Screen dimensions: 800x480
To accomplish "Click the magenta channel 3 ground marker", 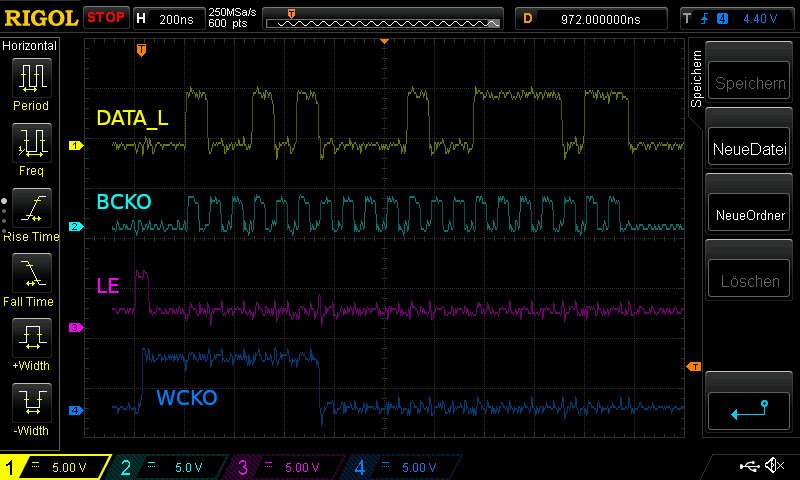I will coord(76,327).
